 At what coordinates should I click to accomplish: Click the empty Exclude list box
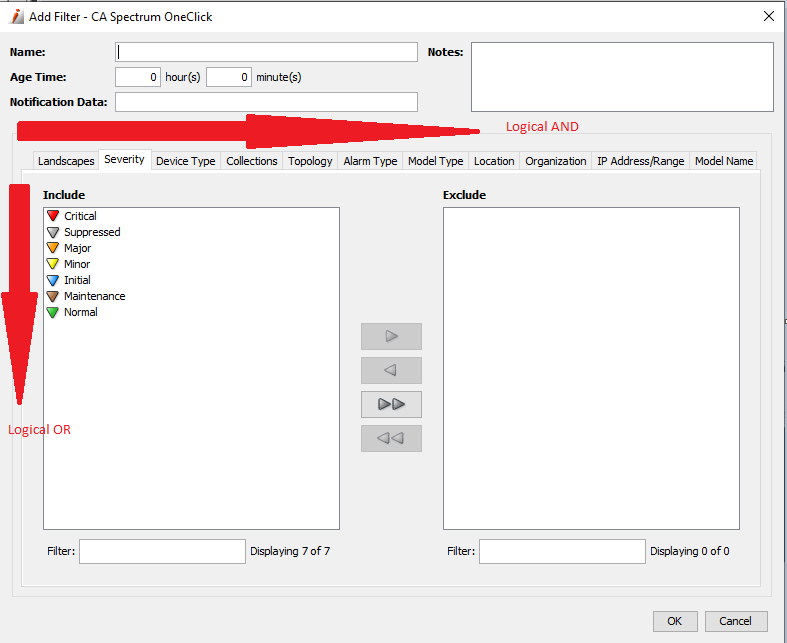pos(591,368)
